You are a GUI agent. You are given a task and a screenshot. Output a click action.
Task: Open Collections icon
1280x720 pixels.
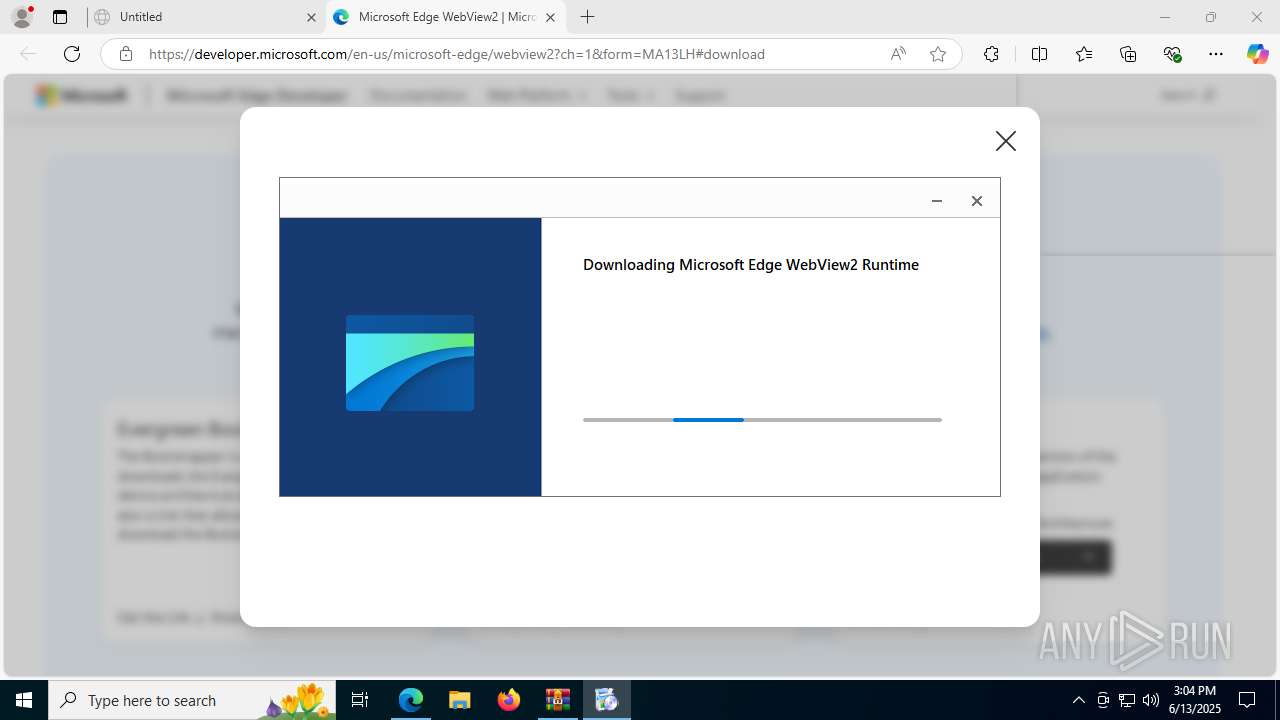pos(1128,54)
